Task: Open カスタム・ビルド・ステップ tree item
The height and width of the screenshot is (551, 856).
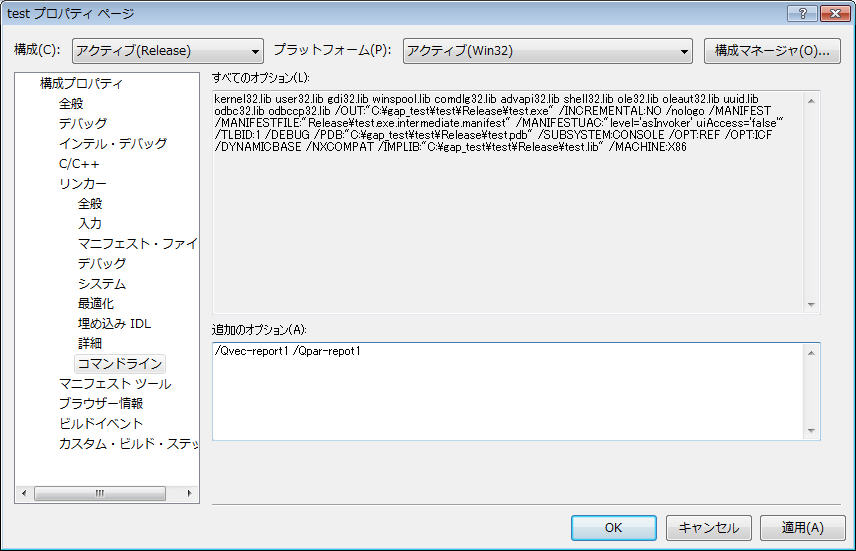Action: tap(128, 444)
